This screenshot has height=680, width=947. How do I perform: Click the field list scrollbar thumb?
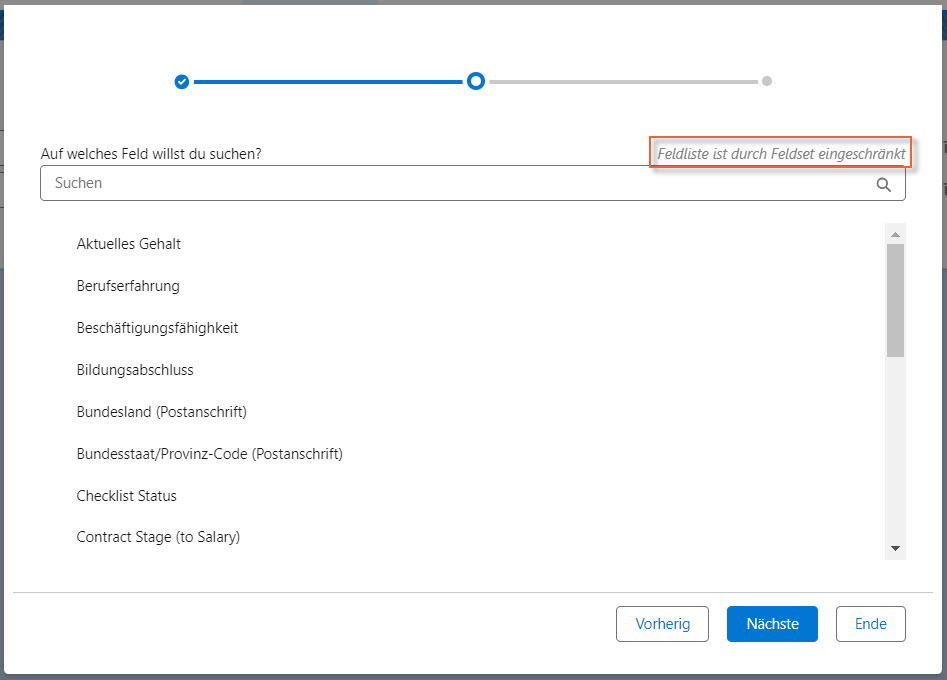895,300
